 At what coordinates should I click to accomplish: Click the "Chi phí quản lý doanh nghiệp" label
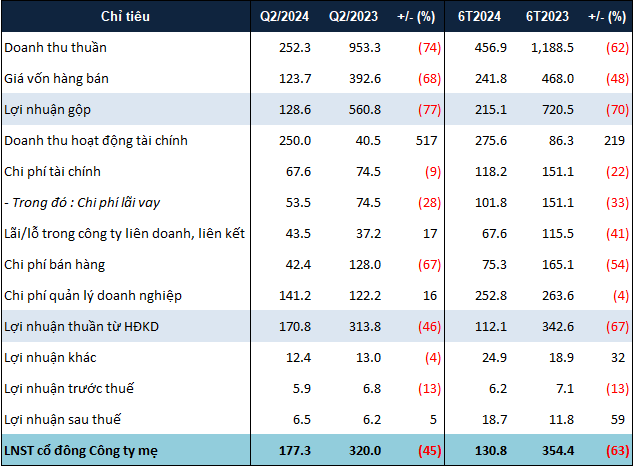[x=94, y=296]
